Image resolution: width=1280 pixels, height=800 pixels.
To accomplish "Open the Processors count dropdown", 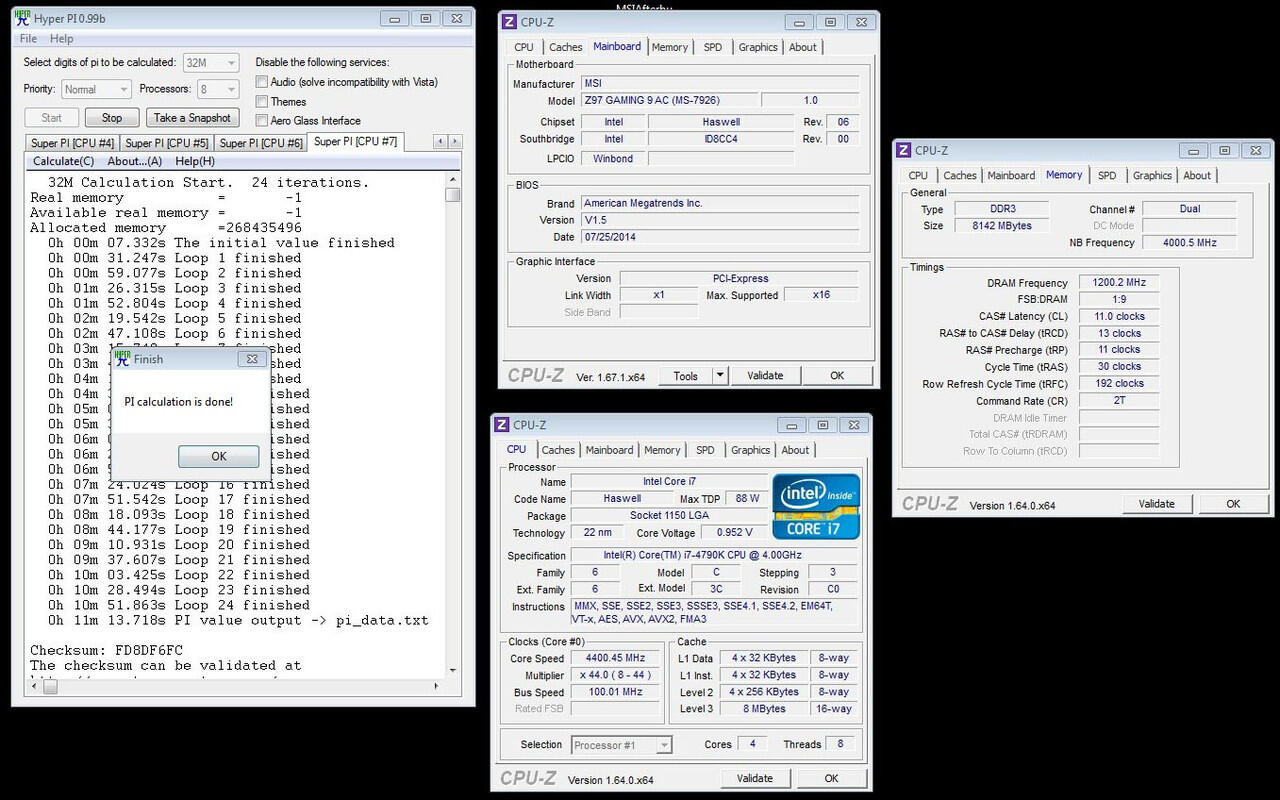I will (x=217, y=89).
